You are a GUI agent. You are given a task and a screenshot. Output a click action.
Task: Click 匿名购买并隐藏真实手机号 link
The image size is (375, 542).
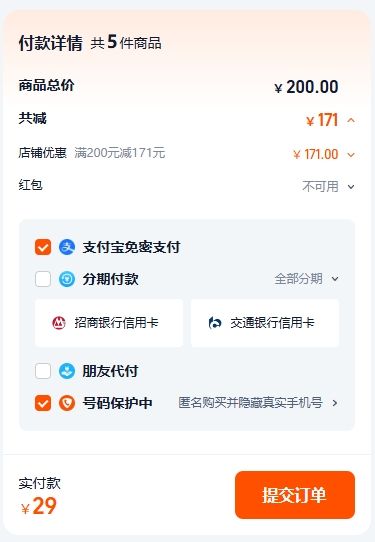[x=251, y=403]
